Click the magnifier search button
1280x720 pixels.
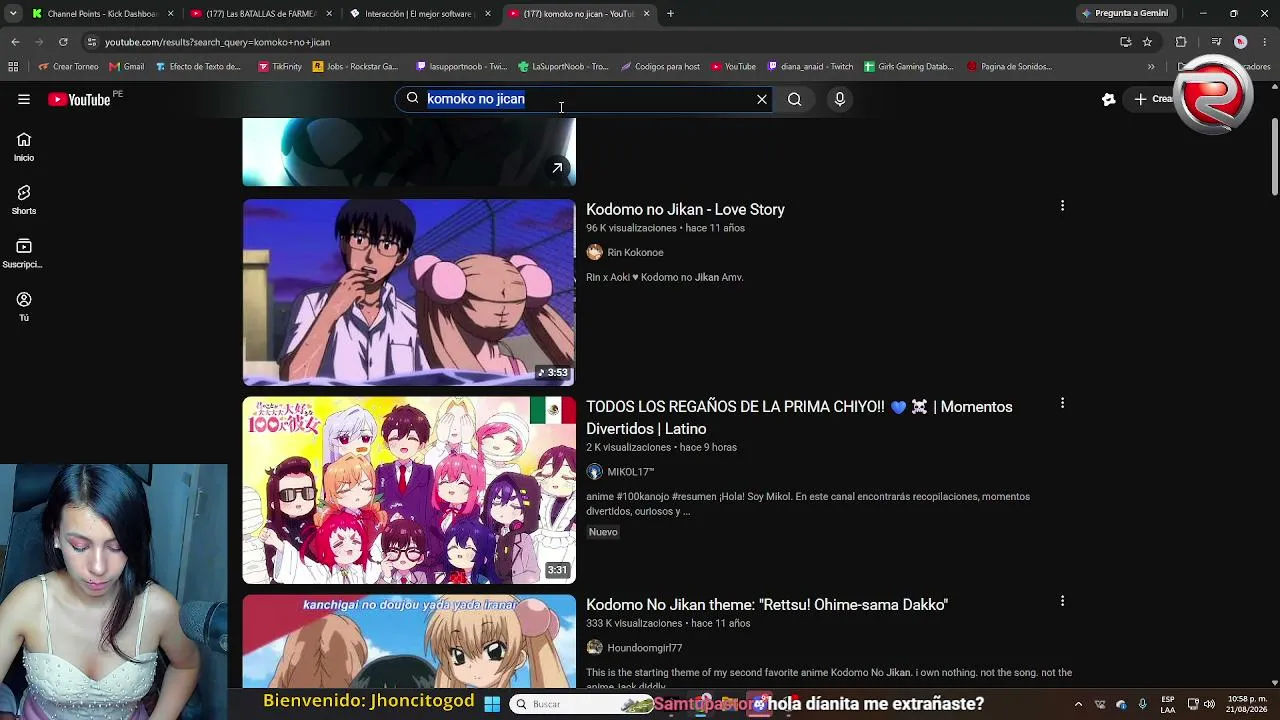(x=794, y=99)
